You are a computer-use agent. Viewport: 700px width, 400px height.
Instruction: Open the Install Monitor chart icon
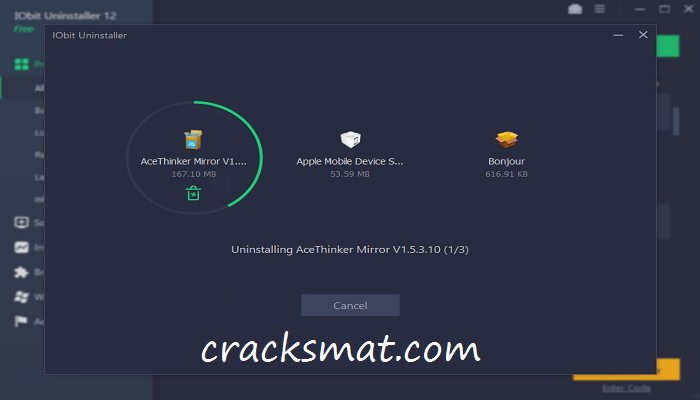(x=21, y=247)
